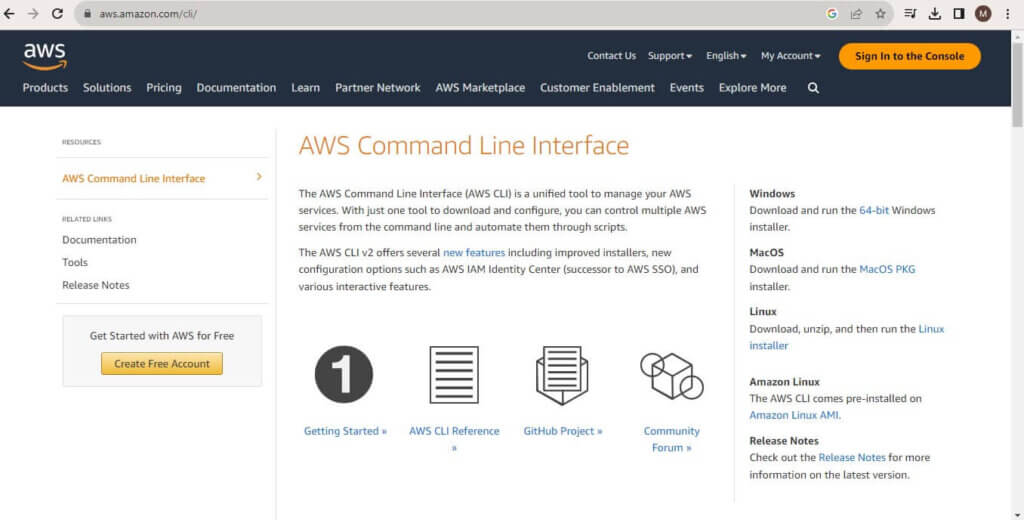The image size is (1024, 520).
Task: Click the Community Forum » link
Action: tap(671, 439)
